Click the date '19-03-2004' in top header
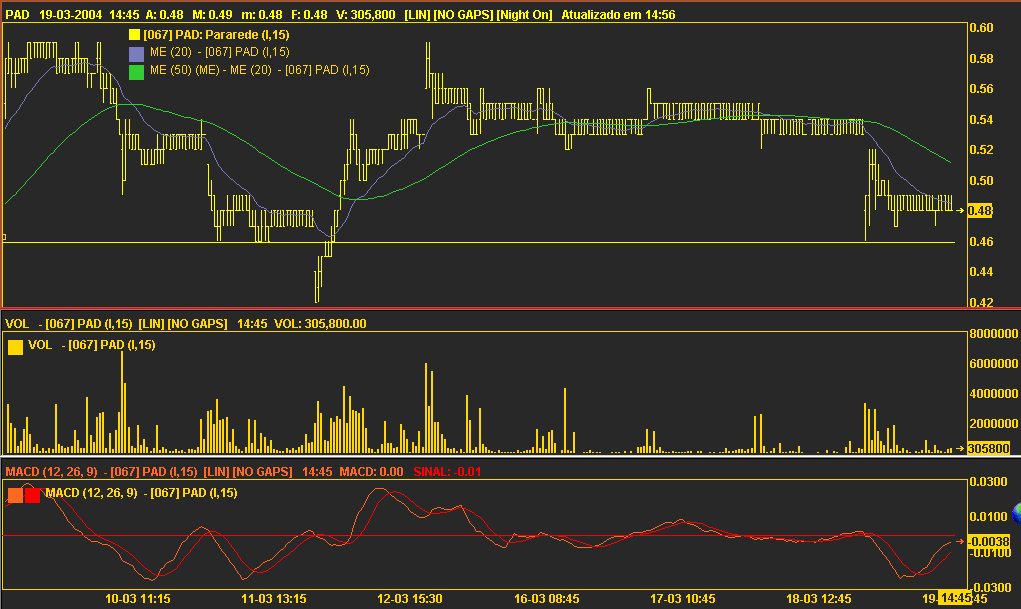 coord(70,14)
